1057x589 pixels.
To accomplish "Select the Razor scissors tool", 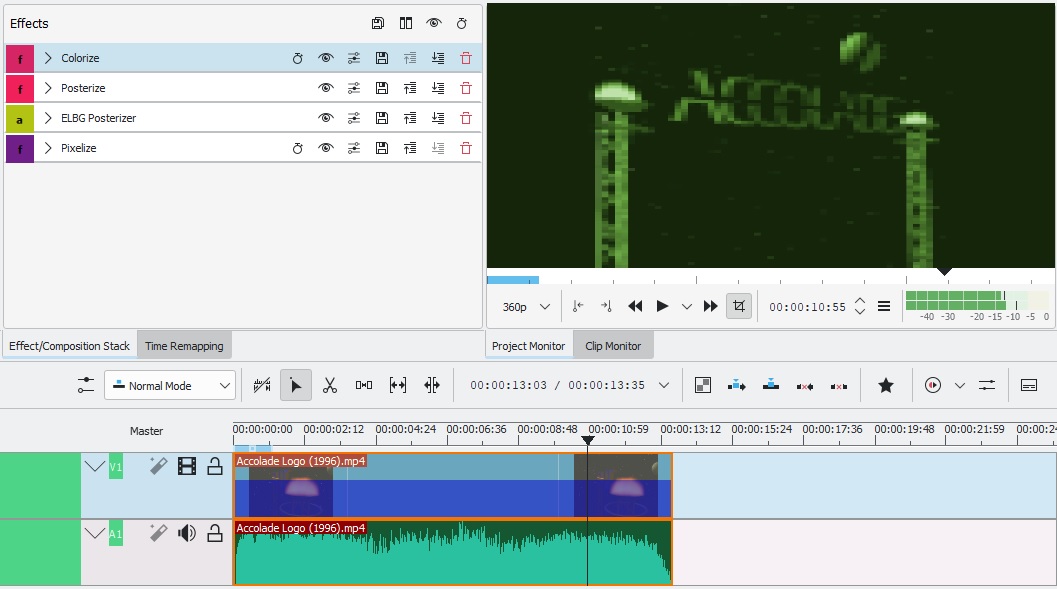I will (x=330, y=385).
